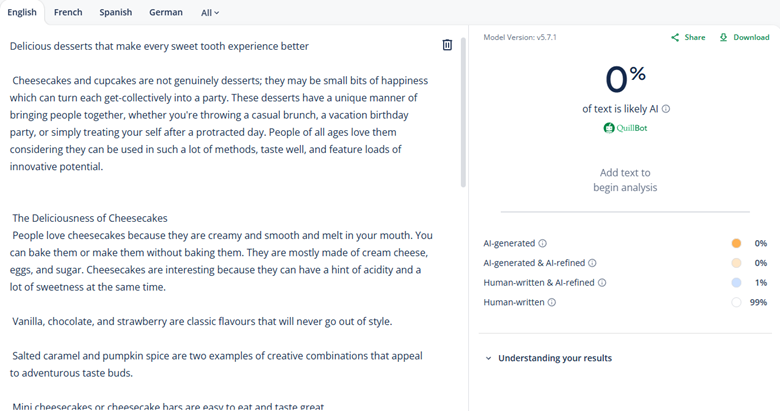Click the orange AI-generated color dot
The height and width of the screenshot is (411, 780).
click(x=736, y=243)
